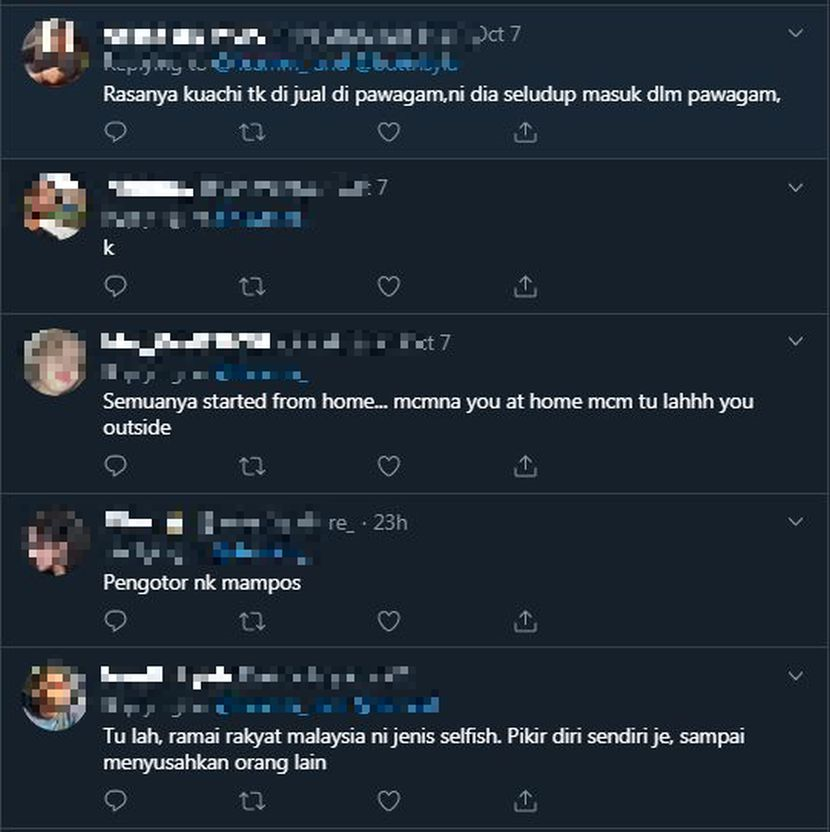
Task: Share the 'Tu lah, ramai rakyat' tweet
Action: pos(525,801)
